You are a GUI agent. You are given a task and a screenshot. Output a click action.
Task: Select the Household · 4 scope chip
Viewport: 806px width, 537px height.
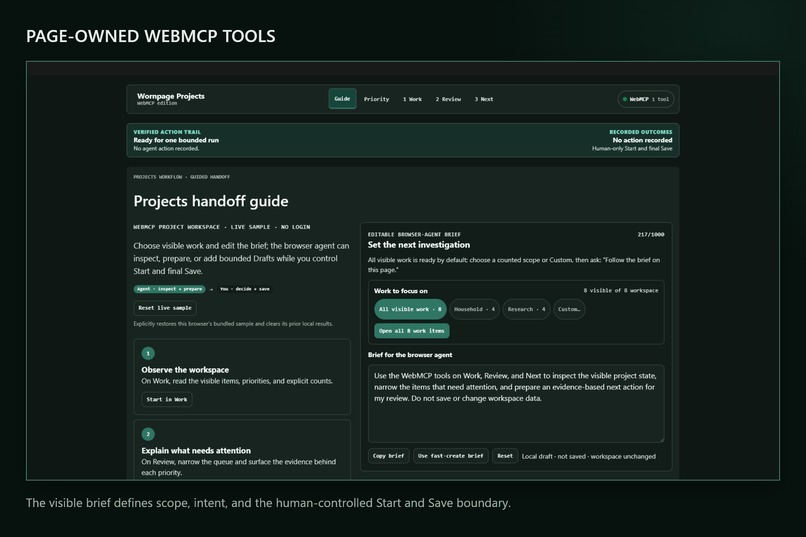click(x=474, y=309)
